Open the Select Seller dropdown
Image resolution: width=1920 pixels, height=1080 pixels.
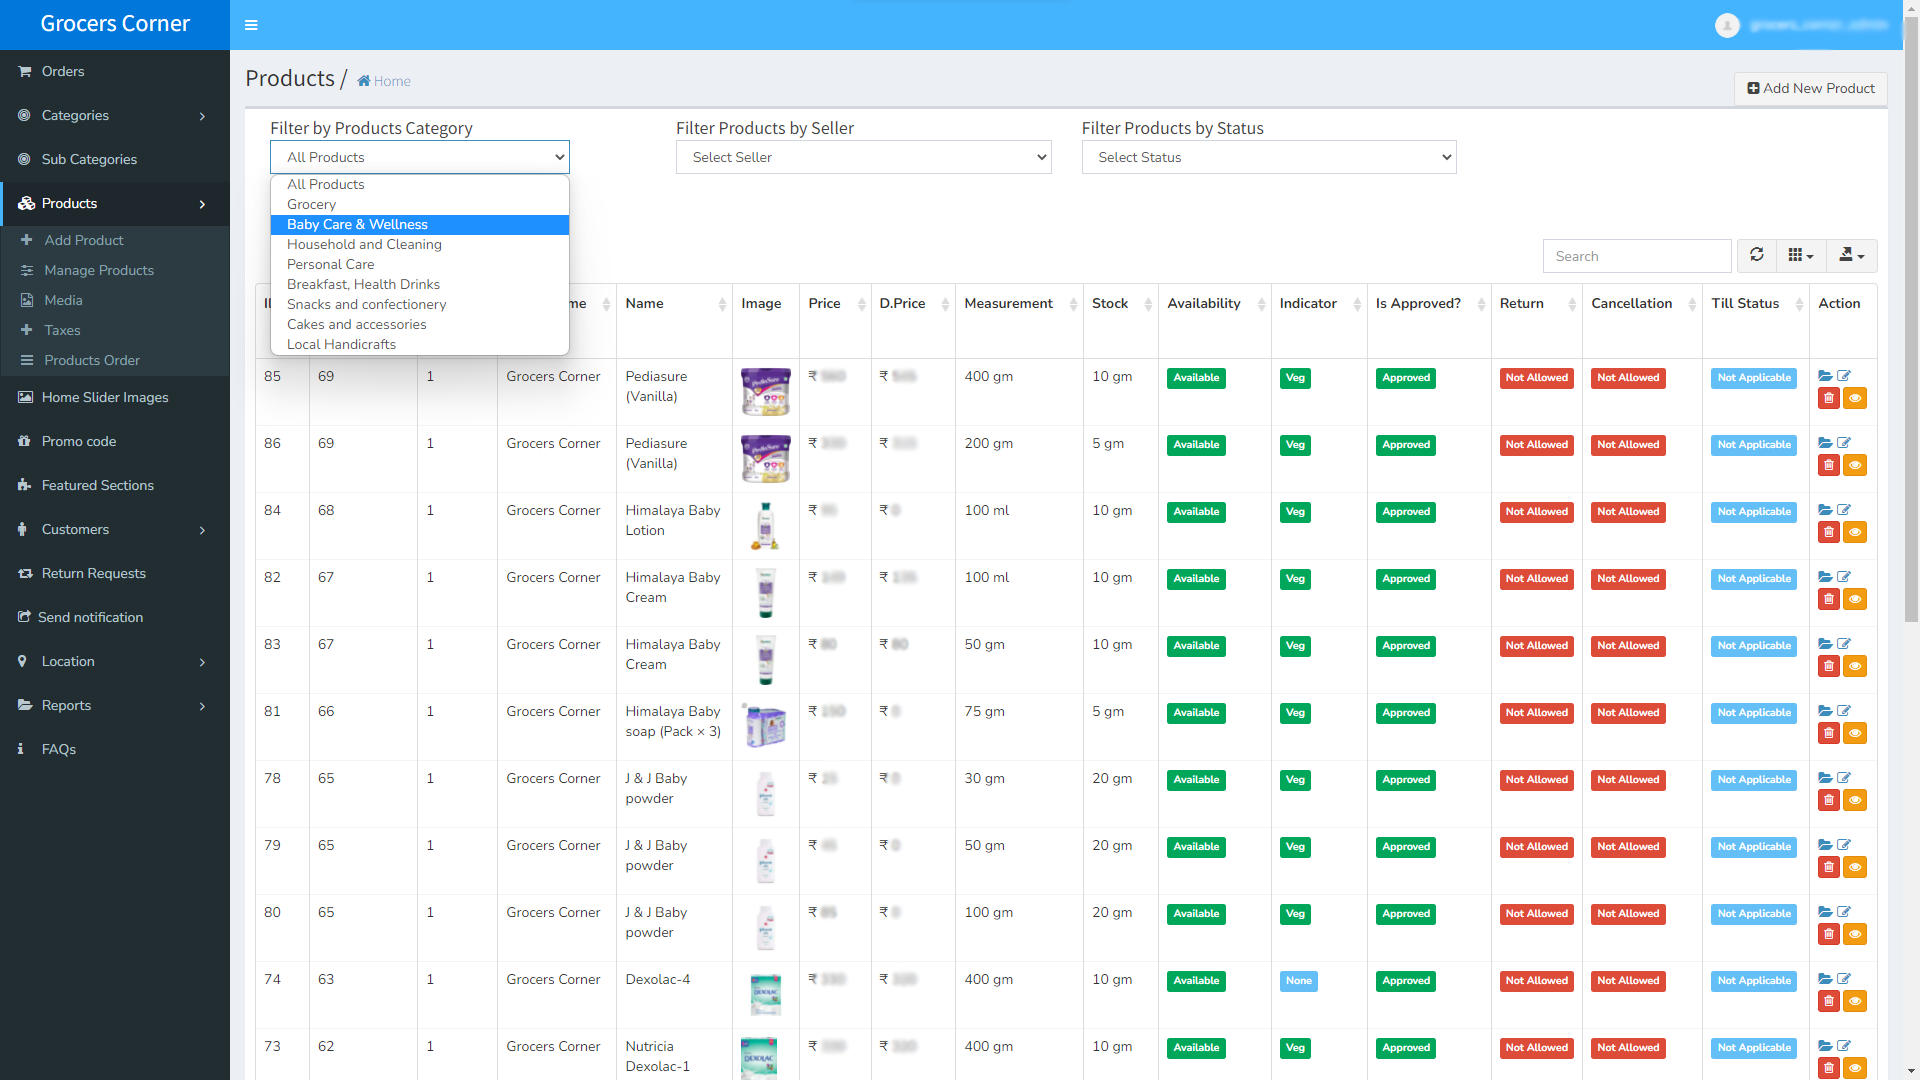(x=863, y=157)
